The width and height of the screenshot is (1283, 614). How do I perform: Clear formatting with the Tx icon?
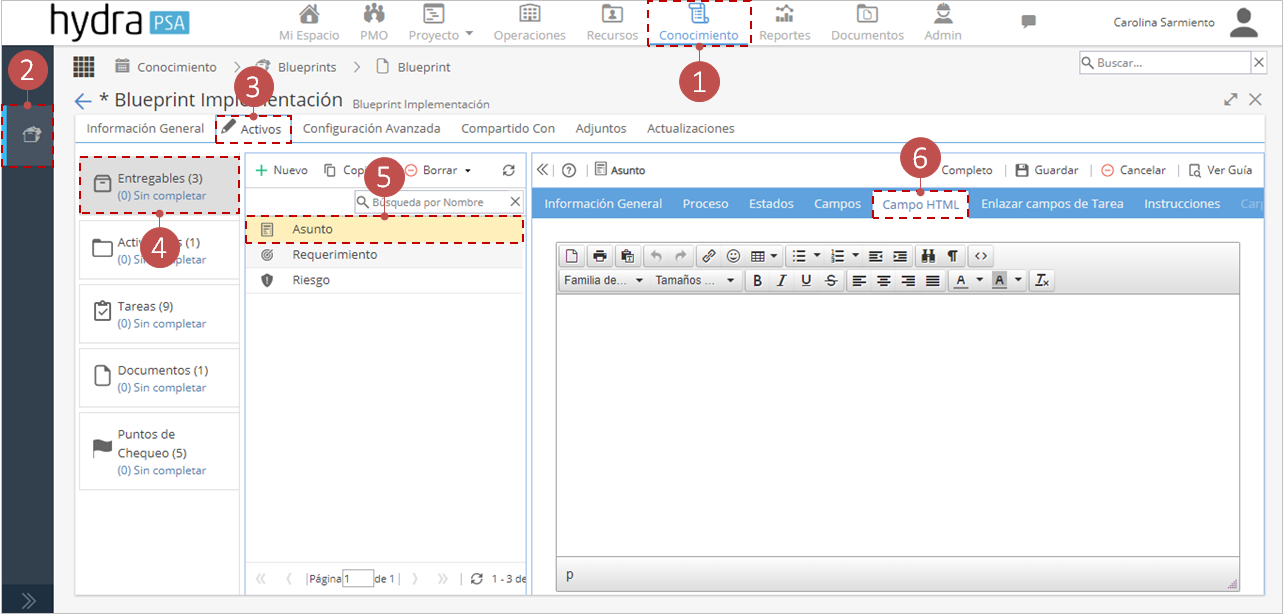point(1042,281)
